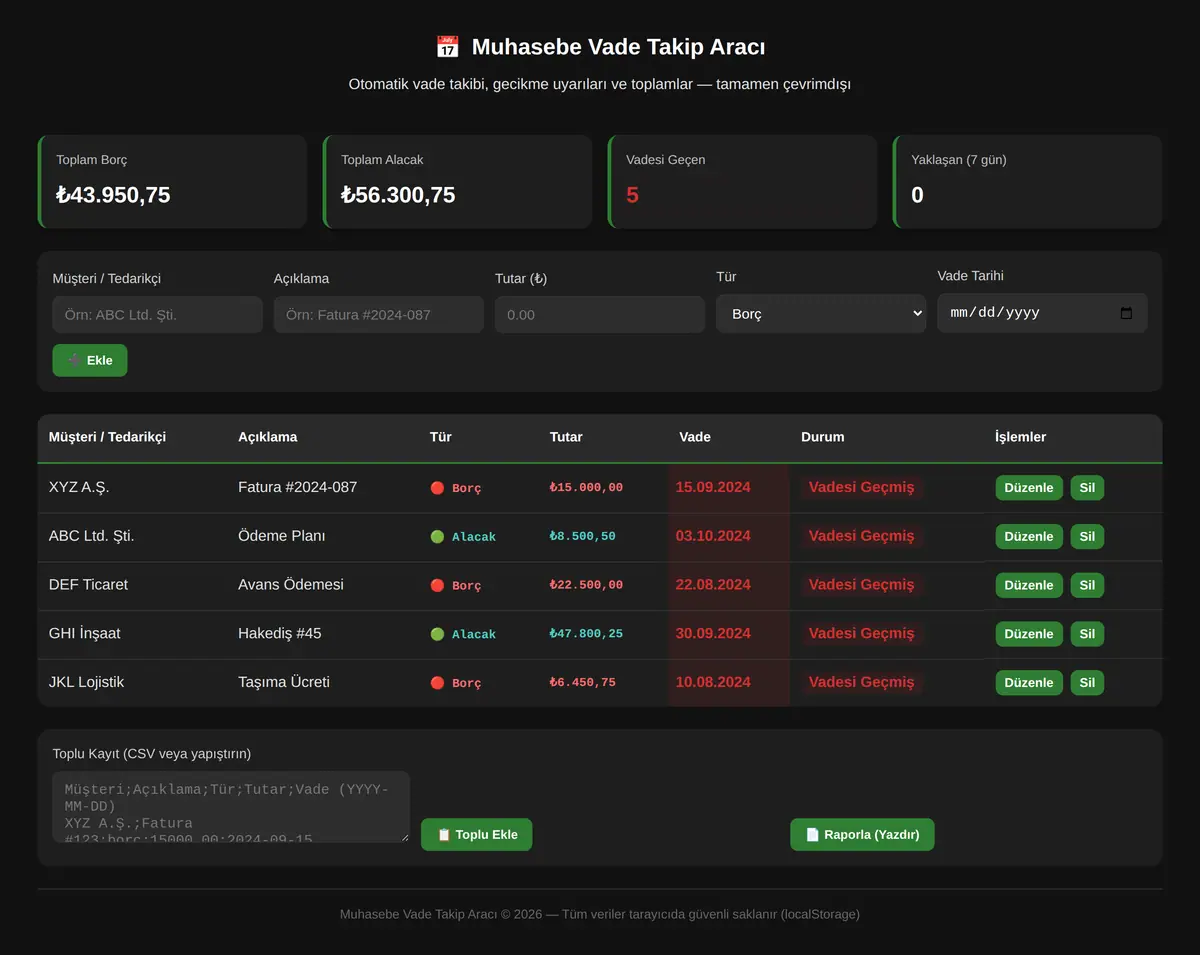Click the Durum column header

[823, 437]
